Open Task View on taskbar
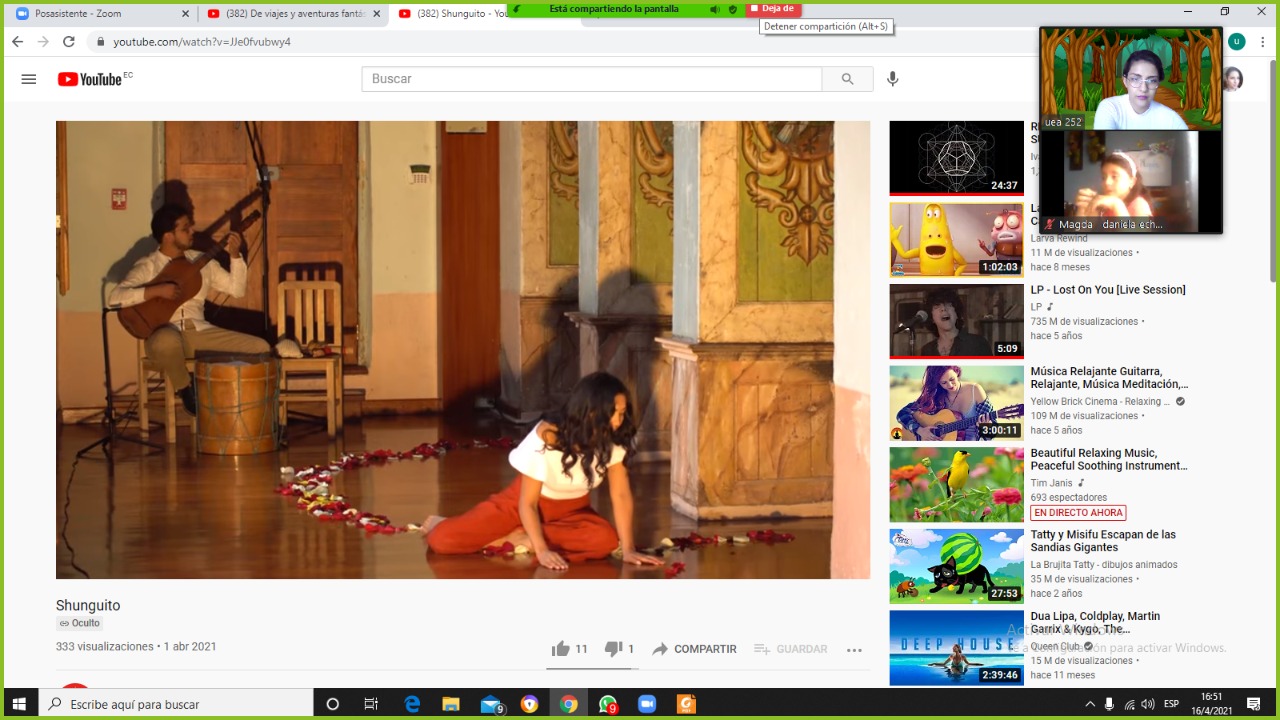Screen dimensions: 1280x720 pyautogui.click(x=371, y=704)
